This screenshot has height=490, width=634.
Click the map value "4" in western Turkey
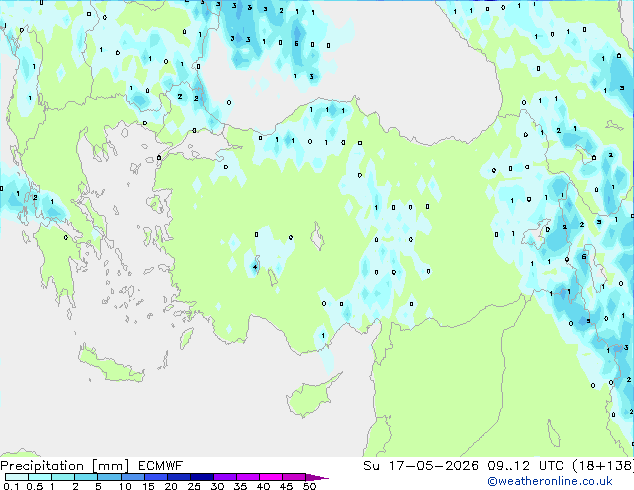pos(255,267)
